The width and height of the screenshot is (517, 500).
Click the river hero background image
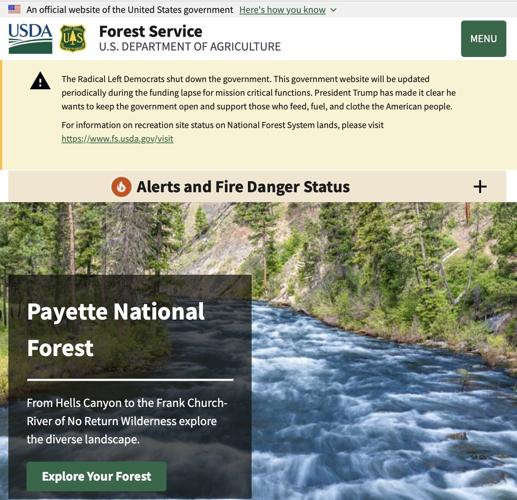click(383, 350)
